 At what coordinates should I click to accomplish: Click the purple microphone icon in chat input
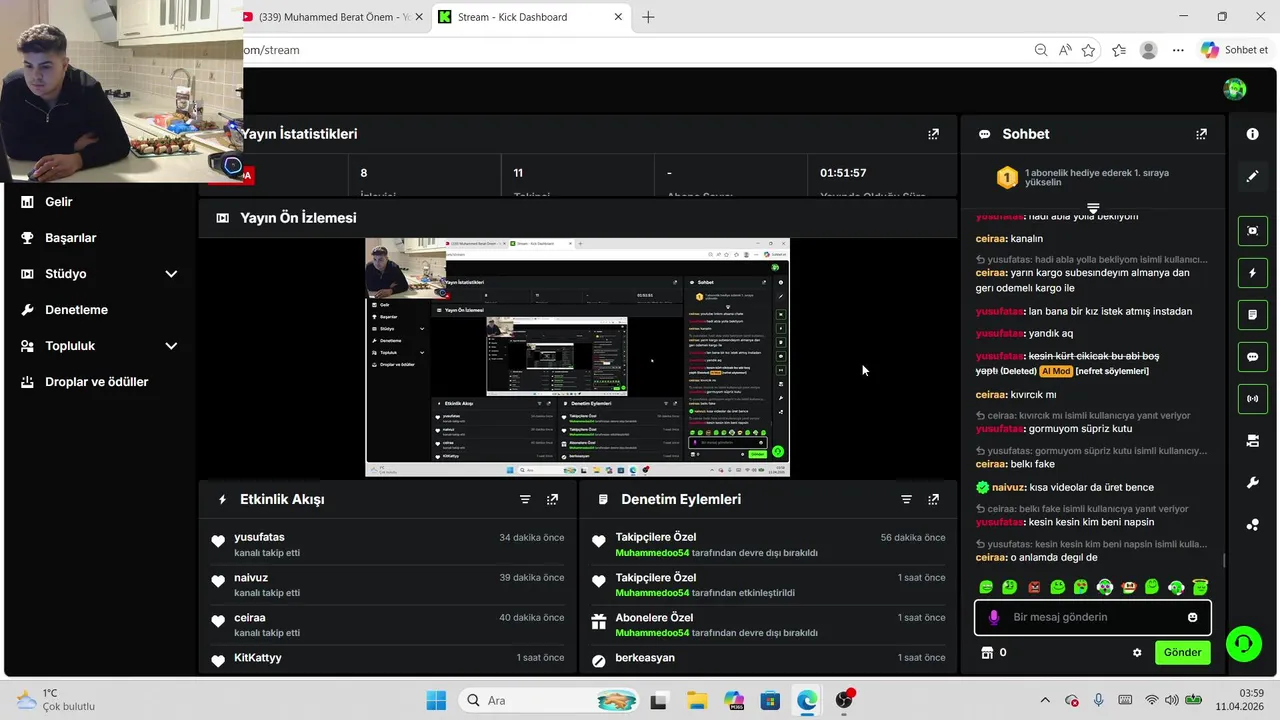993,617
